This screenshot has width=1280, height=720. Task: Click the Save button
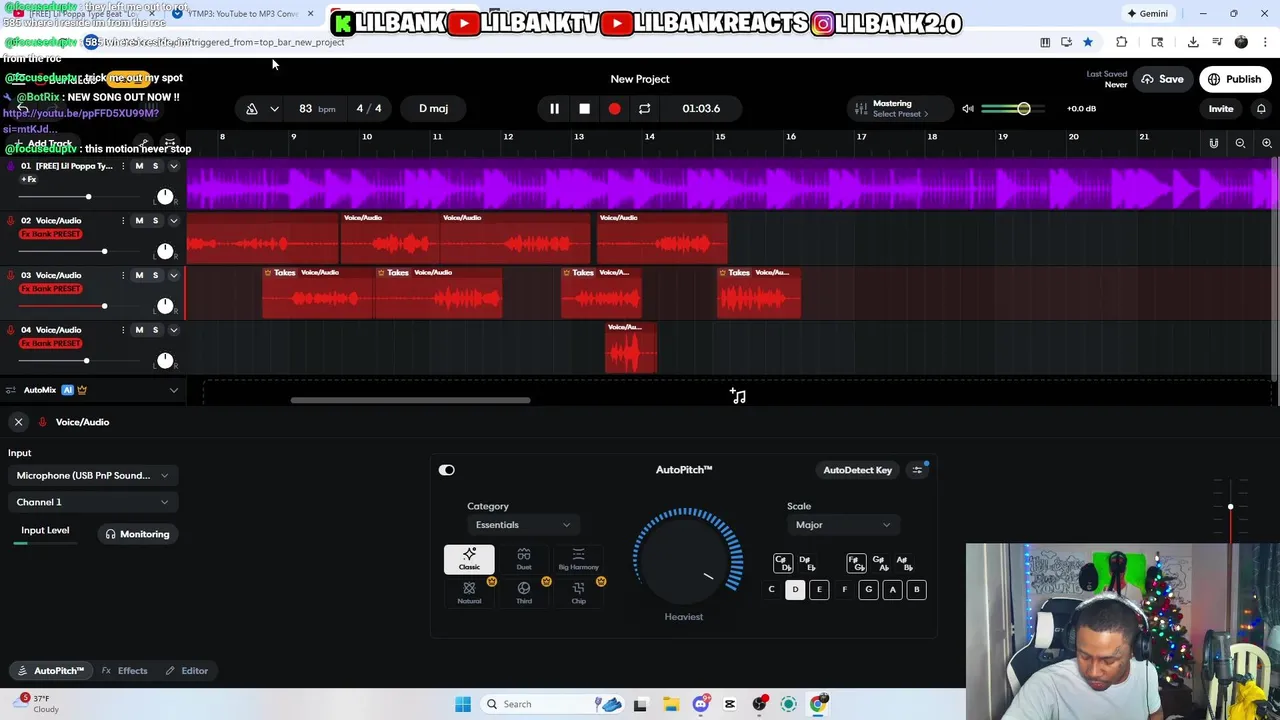1162,79
